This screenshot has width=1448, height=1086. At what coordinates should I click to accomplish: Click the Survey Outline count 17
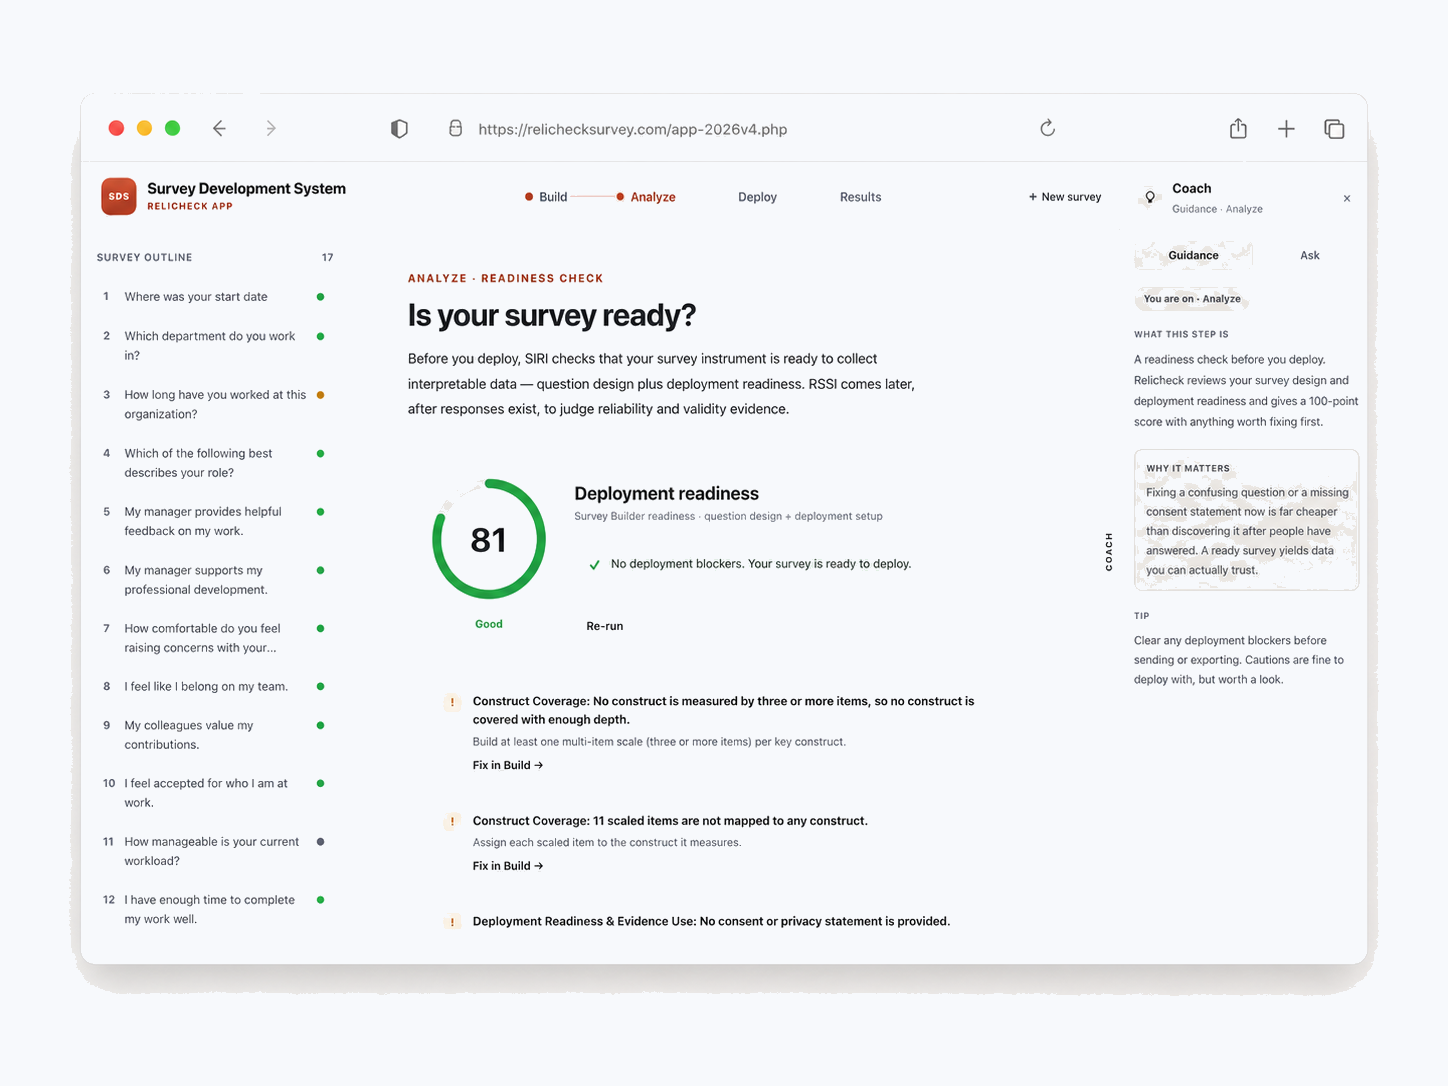(327, 258)
